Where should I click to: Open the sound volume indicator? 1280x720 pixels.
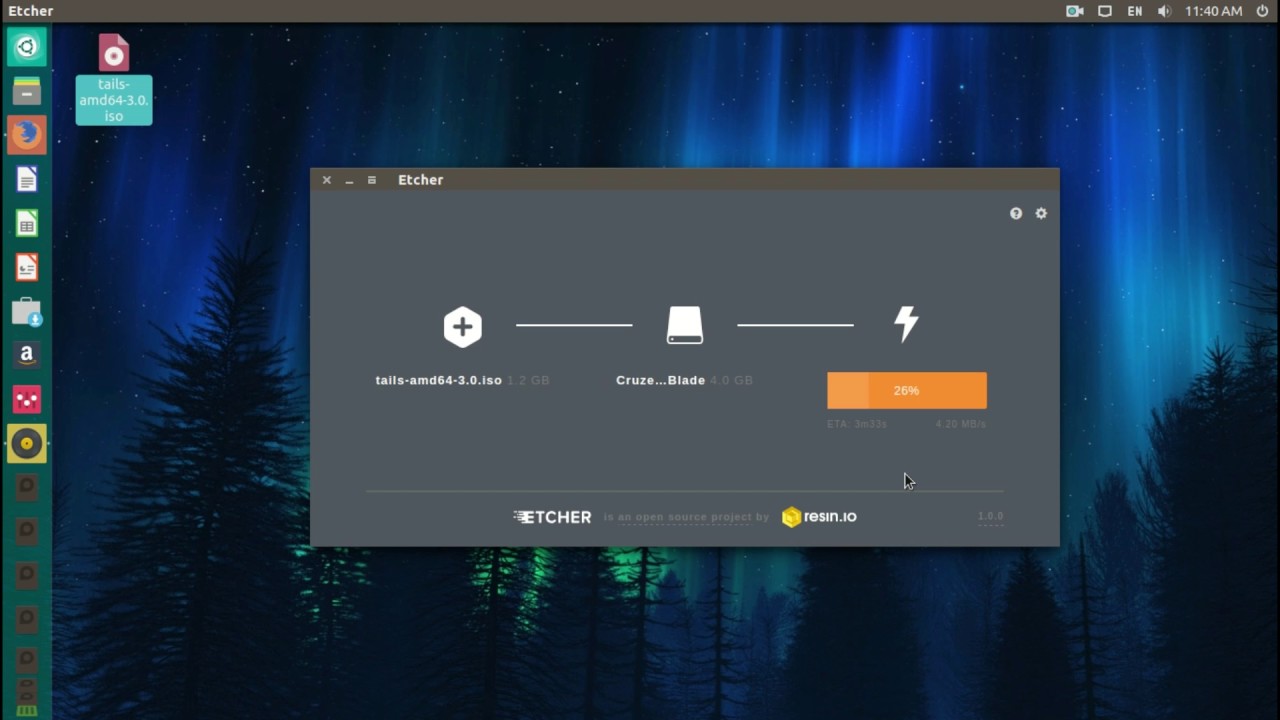1164,11
